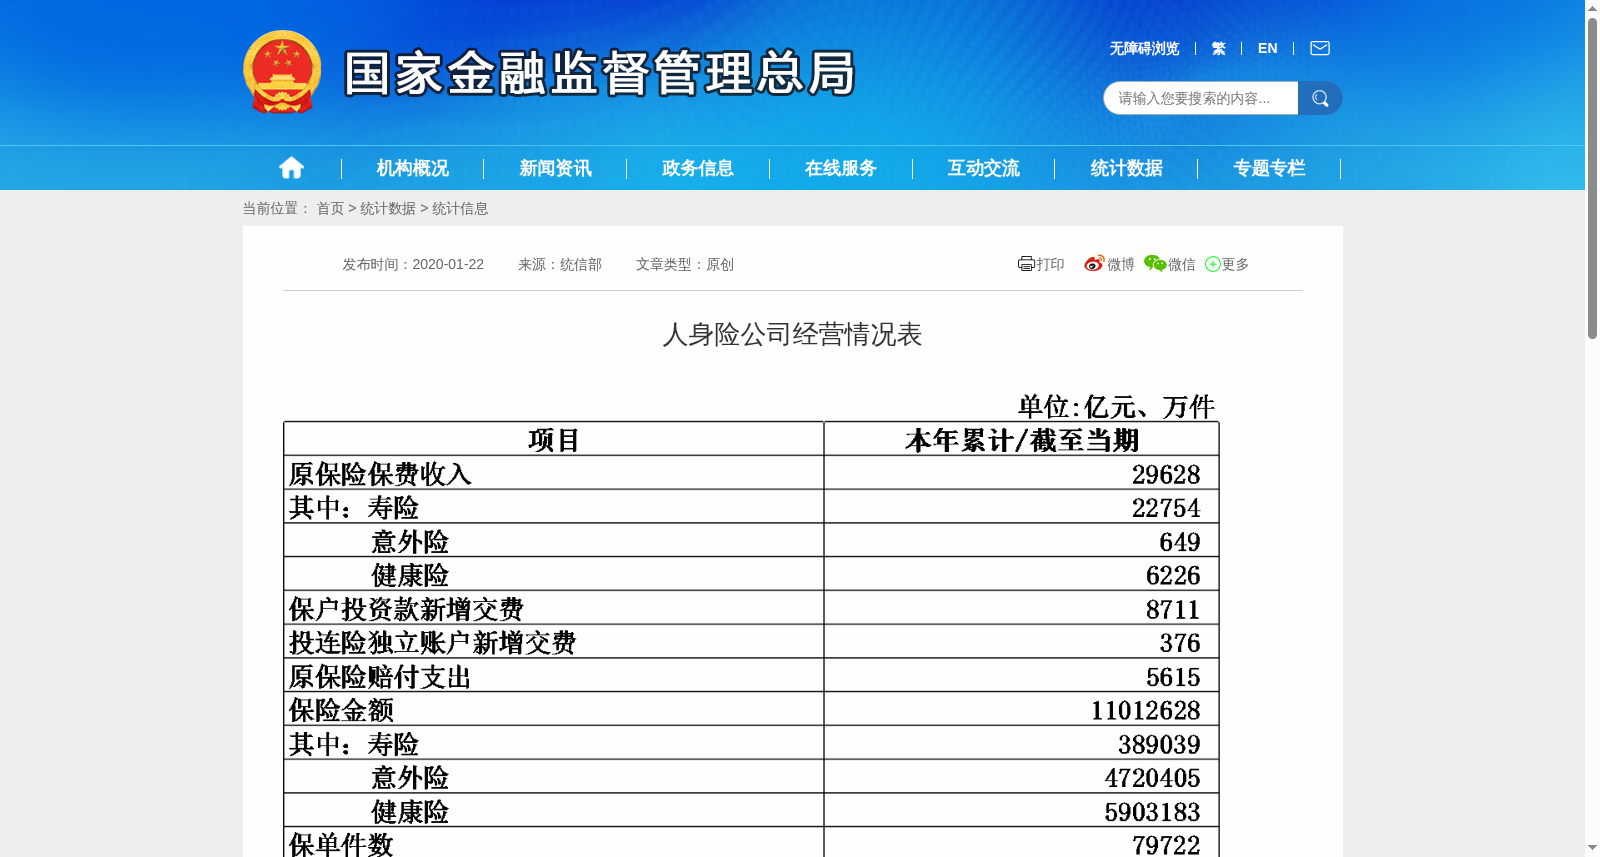The image size is (1600, 857).
Task: Click value 649
Action: coord(1180,542)
